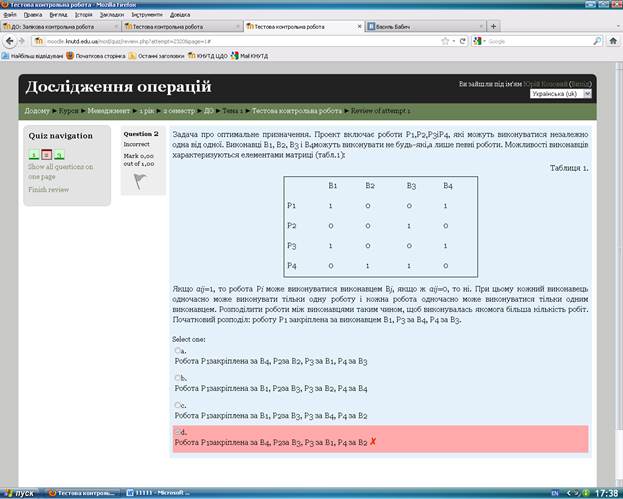Click the Forward navigation arrow
This screenshot has width=623, height=499.
22,41
